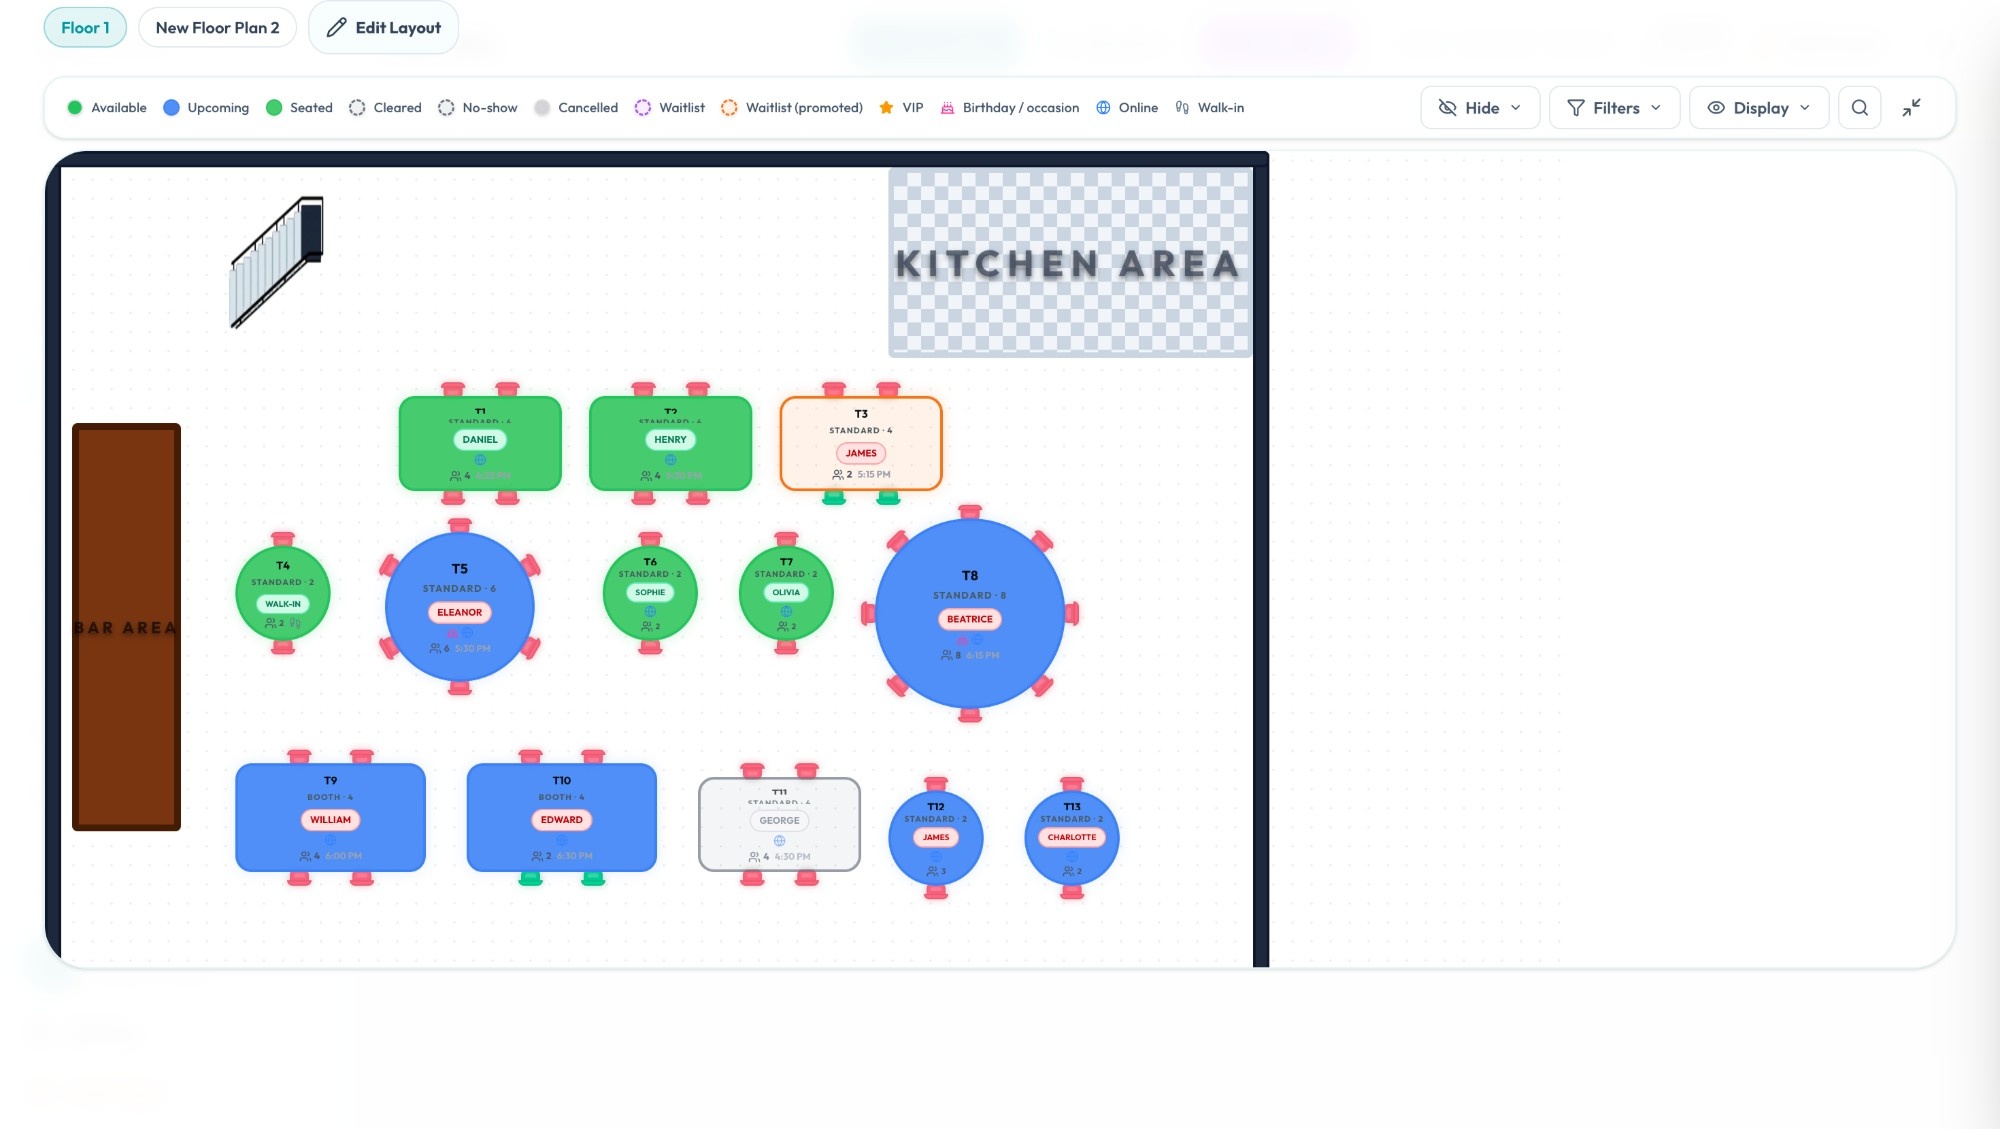Viewport: 2000px width, 1129px height.
Task: Click the staircase icon on floor plan
Action: coord(277,262)
